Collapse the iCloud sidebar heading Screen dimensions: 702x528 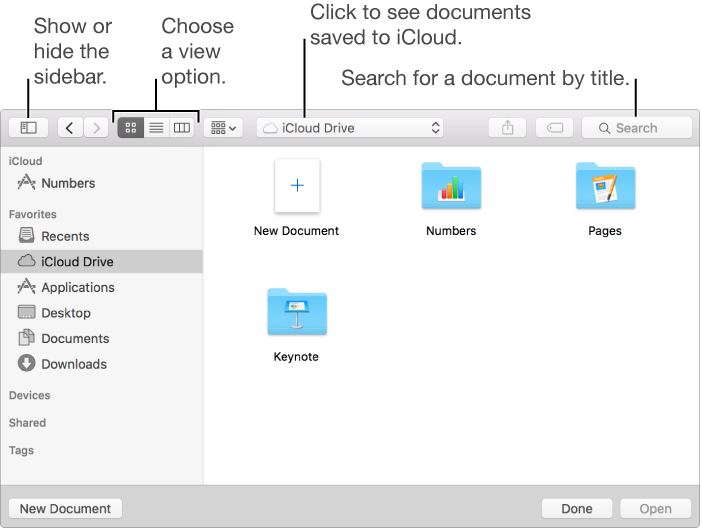tap(26, 161)
